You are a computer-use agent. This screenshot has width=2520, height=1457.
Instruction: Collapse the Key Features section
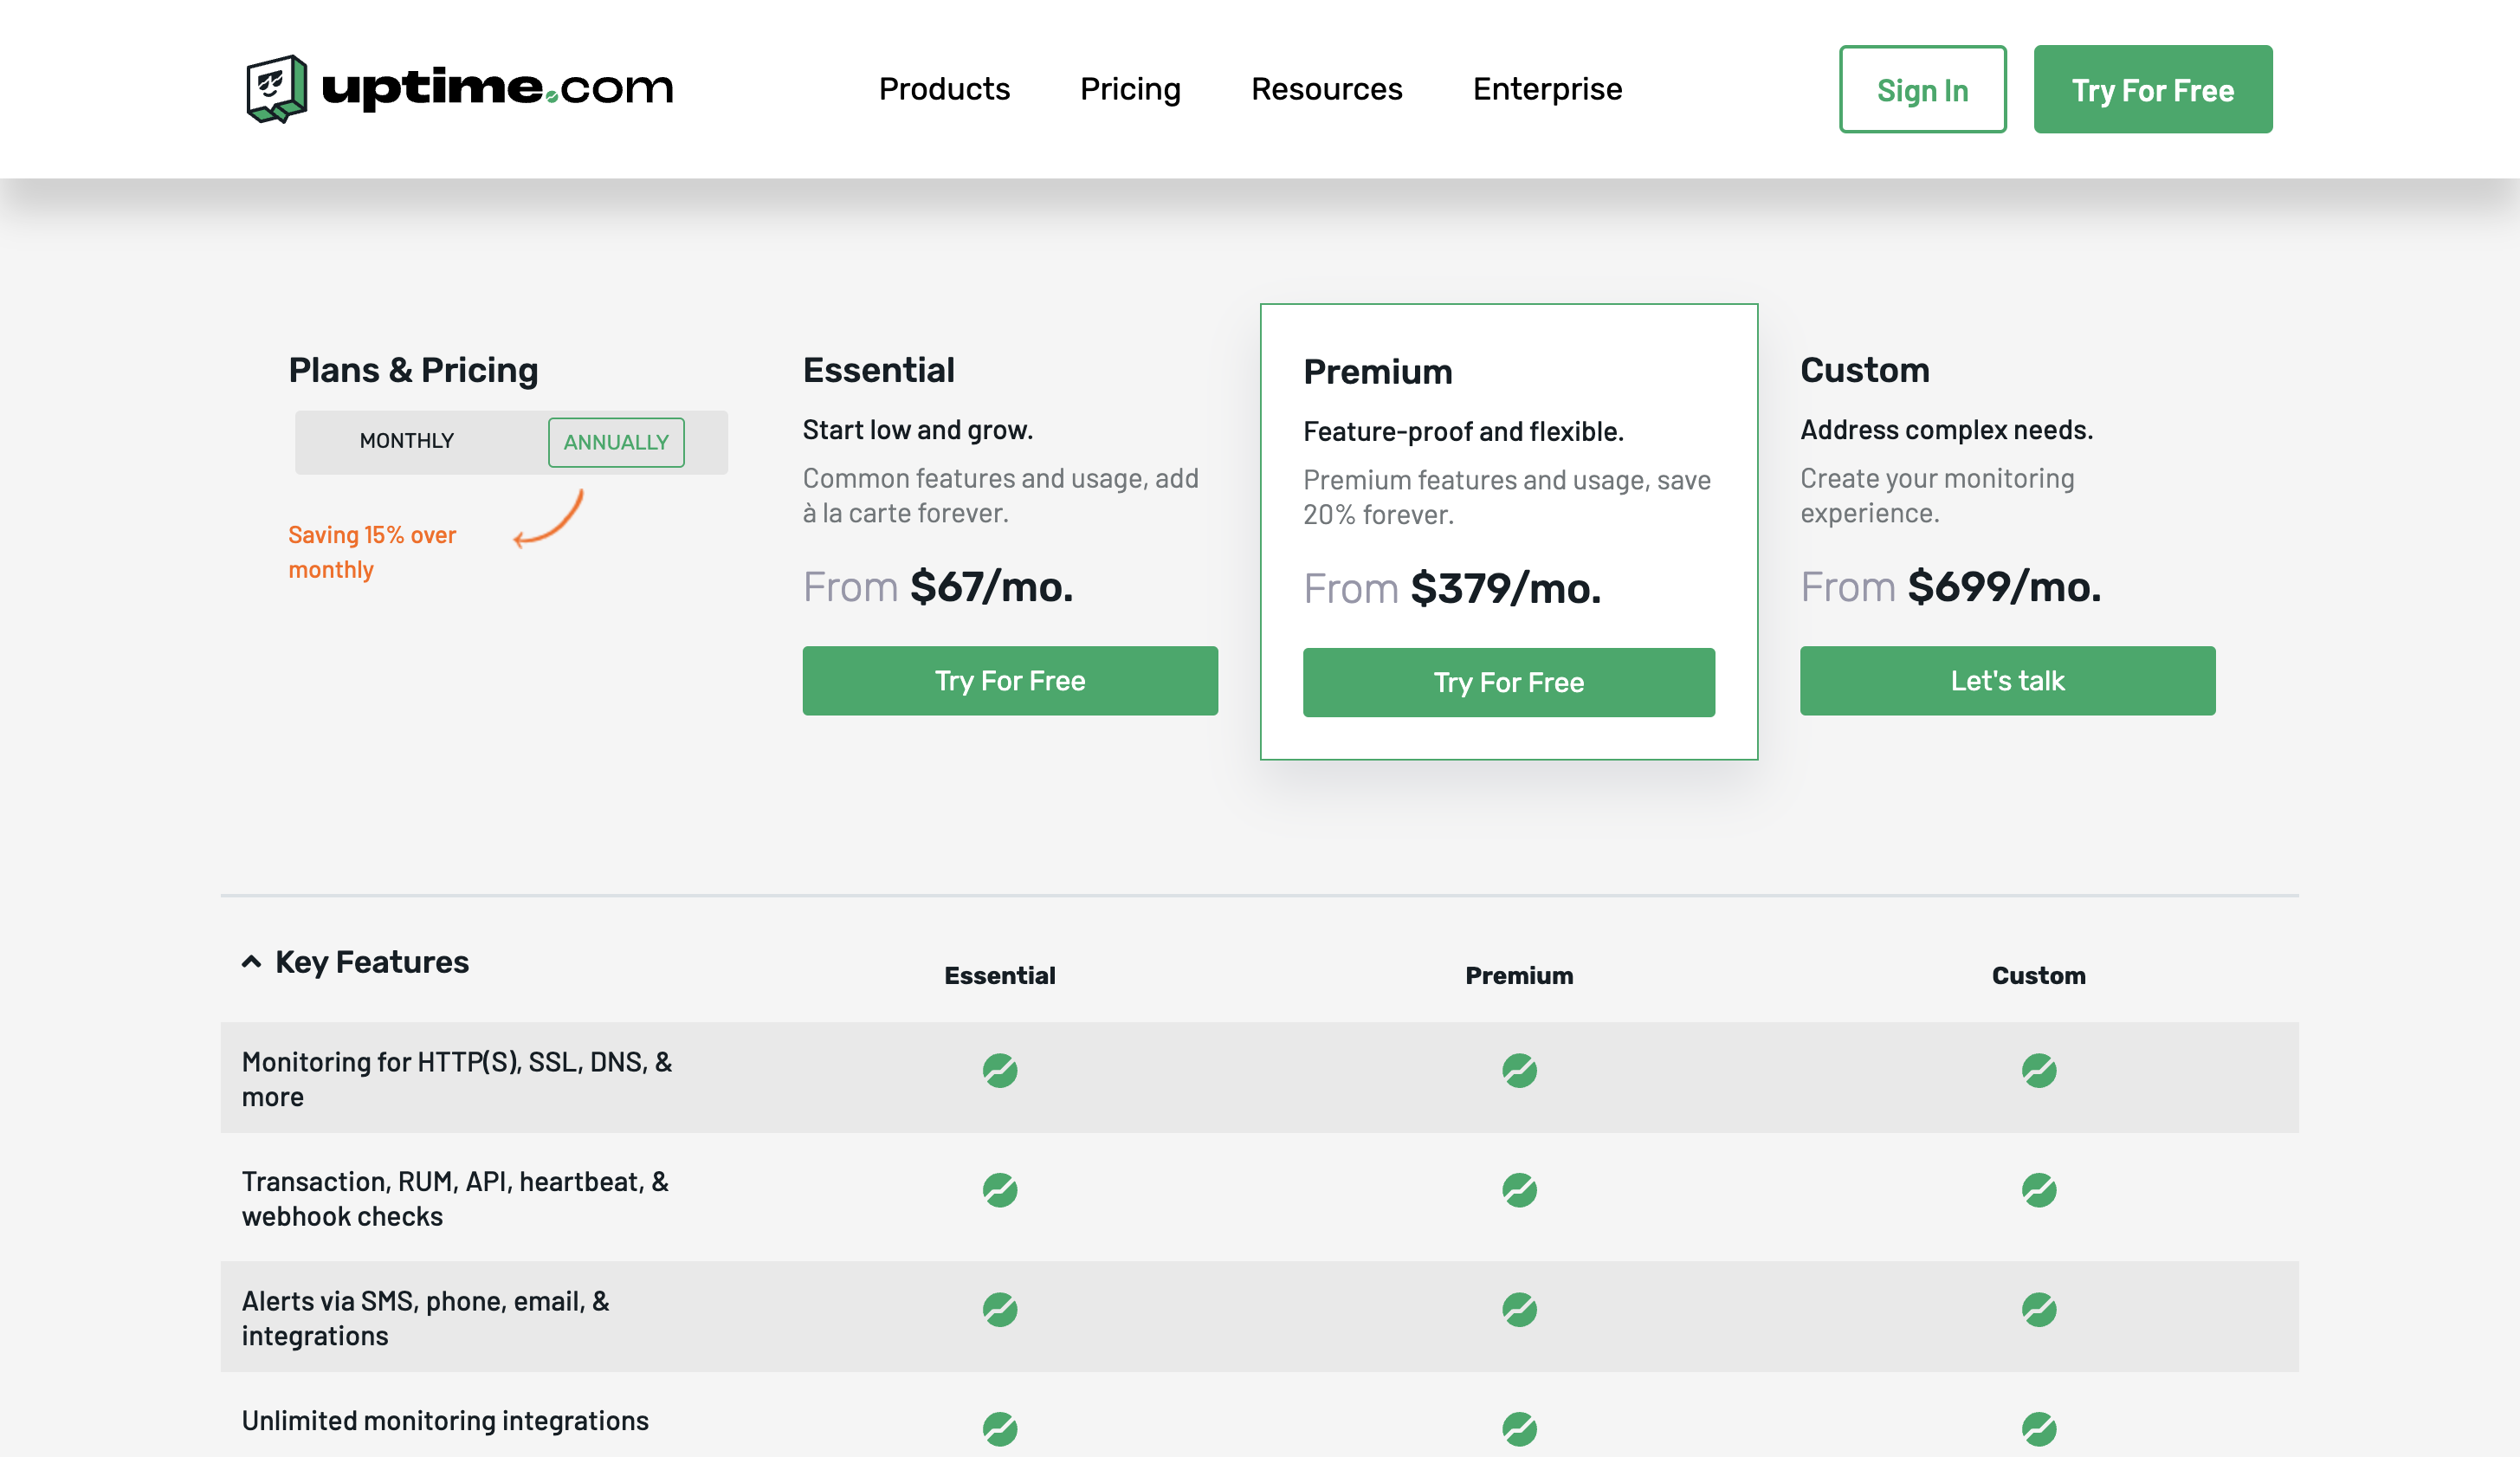(x=251, y=961)
